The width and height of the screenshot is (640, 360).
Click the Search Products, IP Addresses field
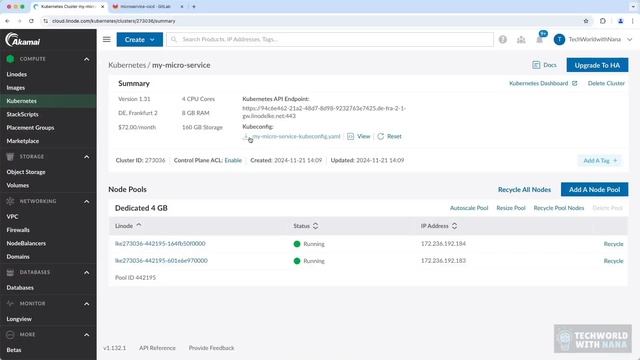tap(330, 40)
